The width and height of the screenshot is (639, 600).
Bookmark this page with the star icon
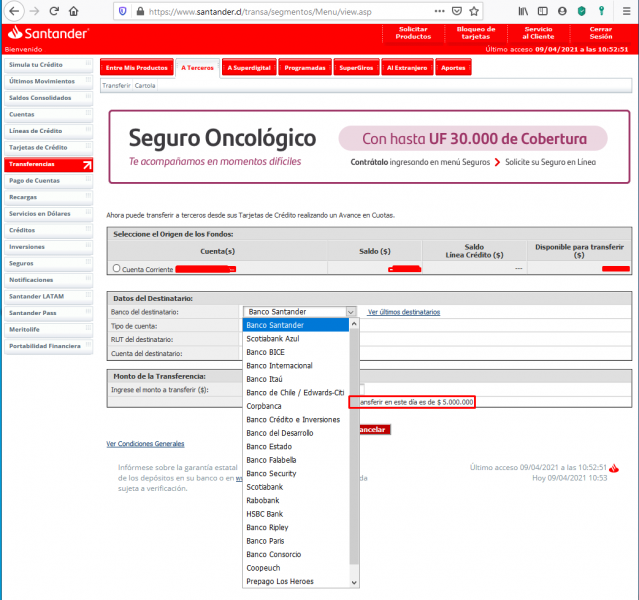(476, 10)
